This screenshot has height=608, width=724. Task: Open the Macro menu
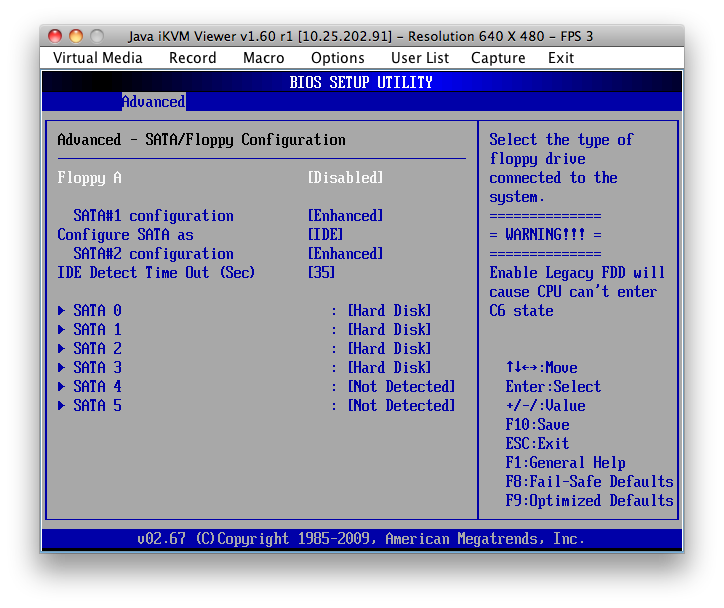tap(263, 58)
